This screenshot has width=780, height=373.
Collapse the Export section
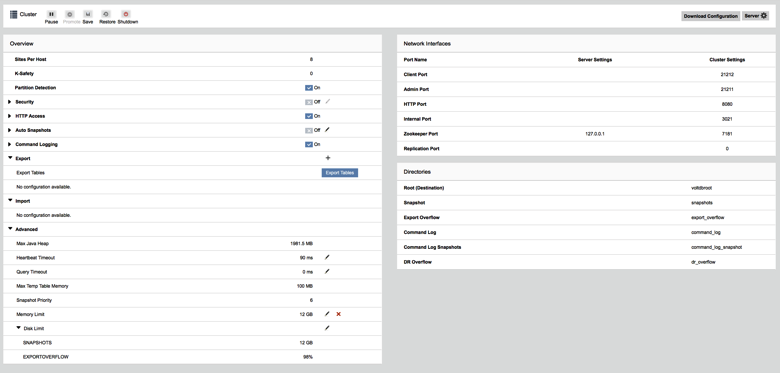[10, 158]
